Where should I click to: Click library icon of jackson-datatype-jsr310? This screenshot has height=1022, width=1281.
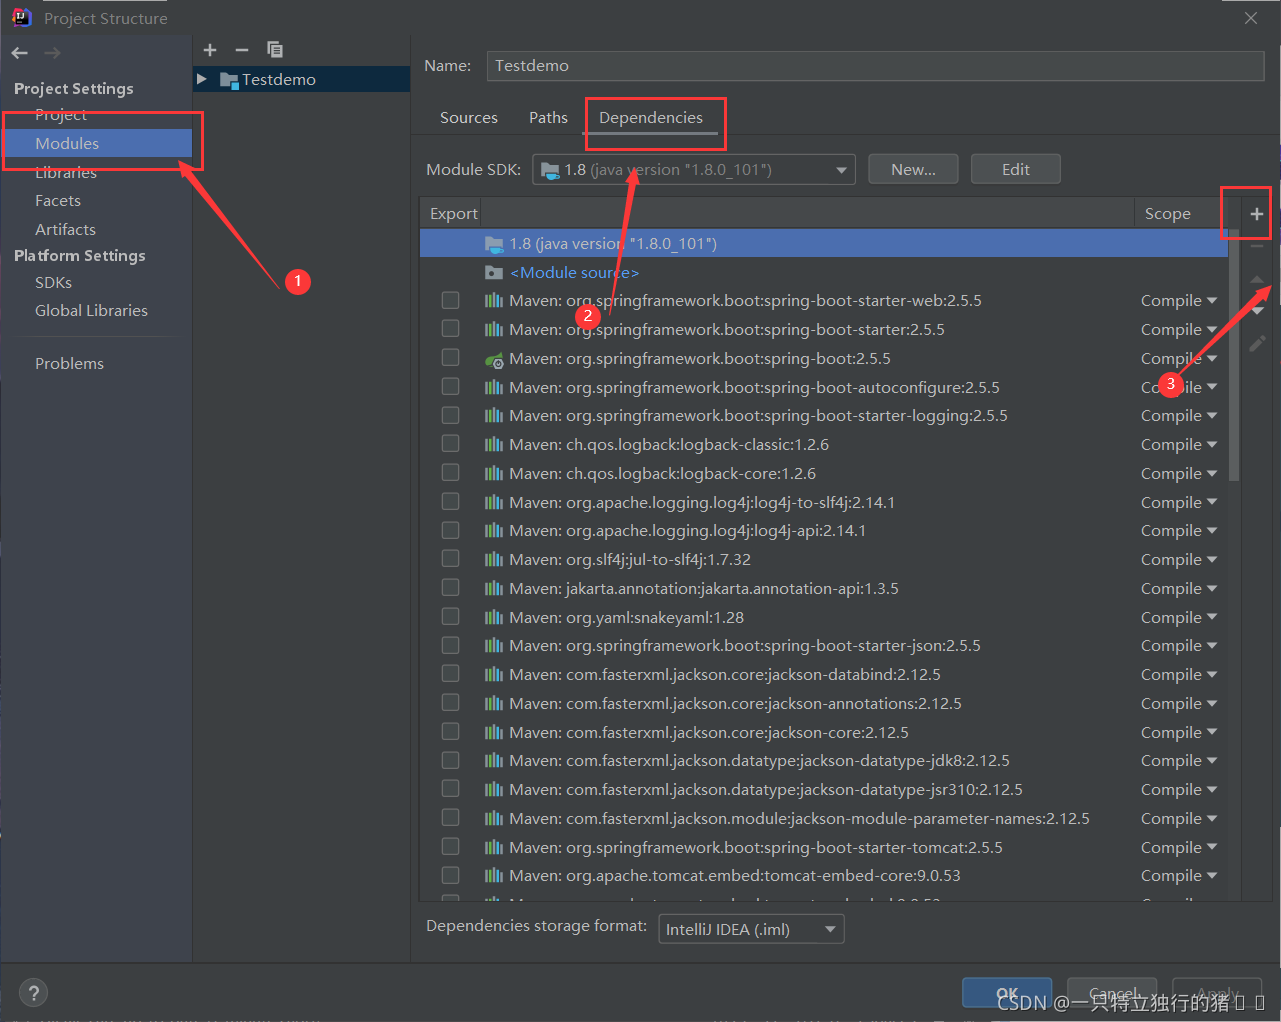tap(494, 789)
